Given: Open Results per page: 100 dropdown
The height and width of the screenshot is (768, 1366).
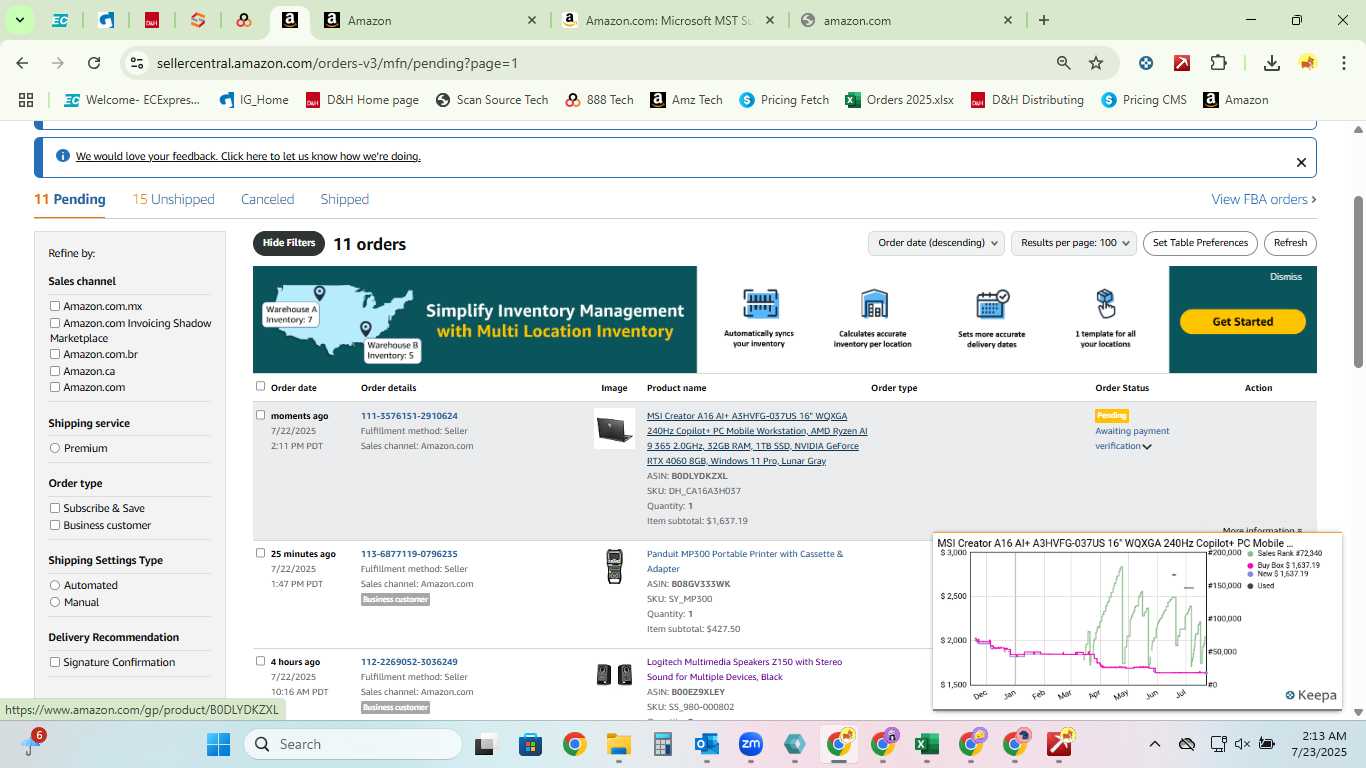Looking at the screenshot, I should 1075,243.
